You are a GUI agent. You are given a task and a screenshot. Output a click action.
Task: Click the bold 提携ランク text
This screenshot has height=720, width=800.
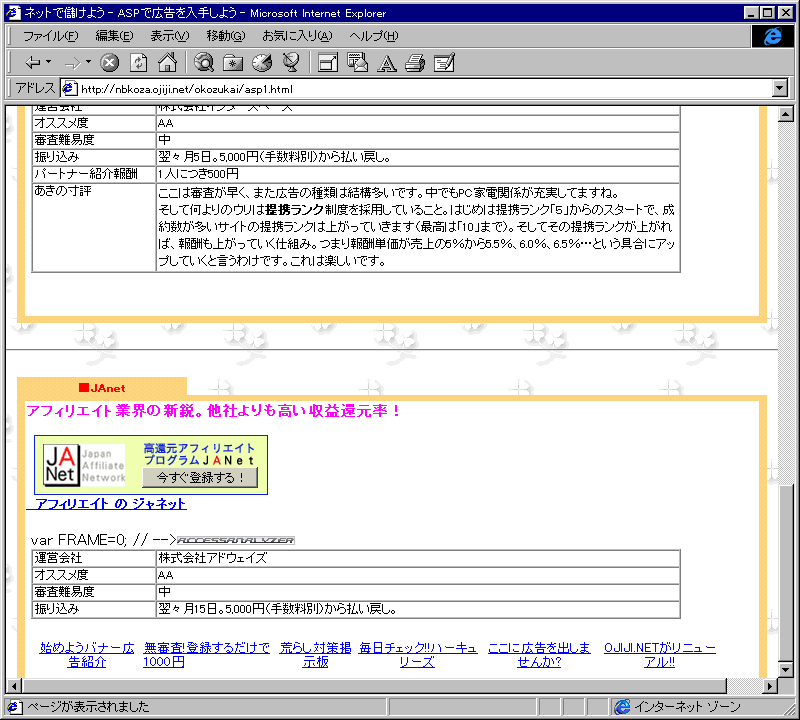(x=294, y=210)
